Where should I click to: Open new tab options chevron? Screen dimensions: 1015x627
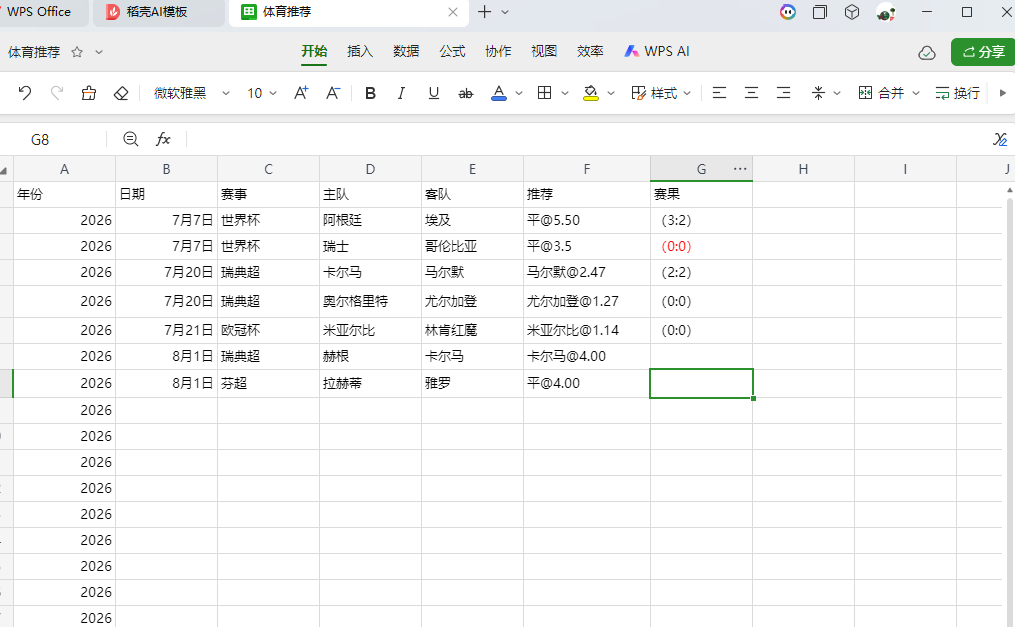point(506,12)
